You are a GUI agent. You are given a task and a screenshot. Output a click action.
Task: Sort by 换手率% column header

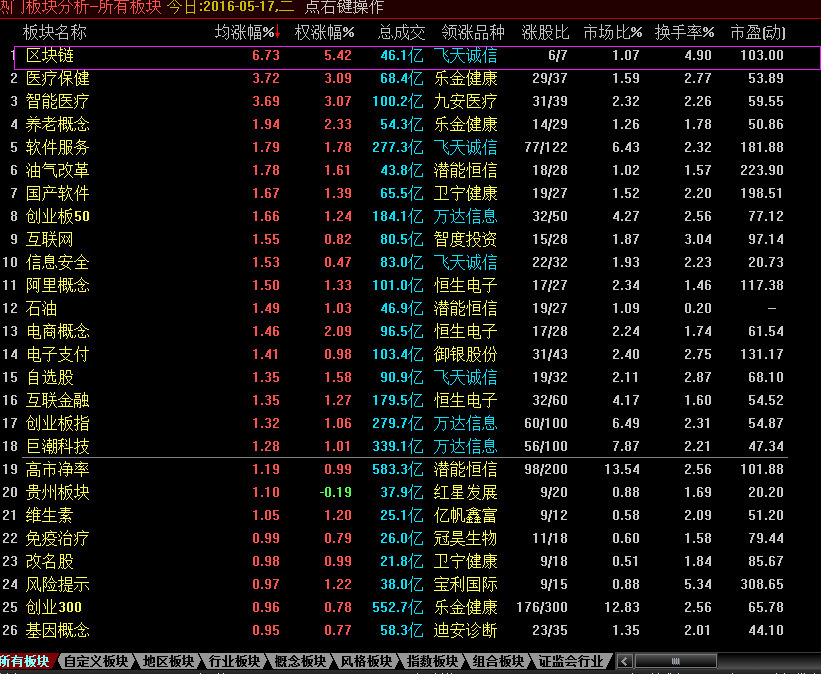(684, 32)
